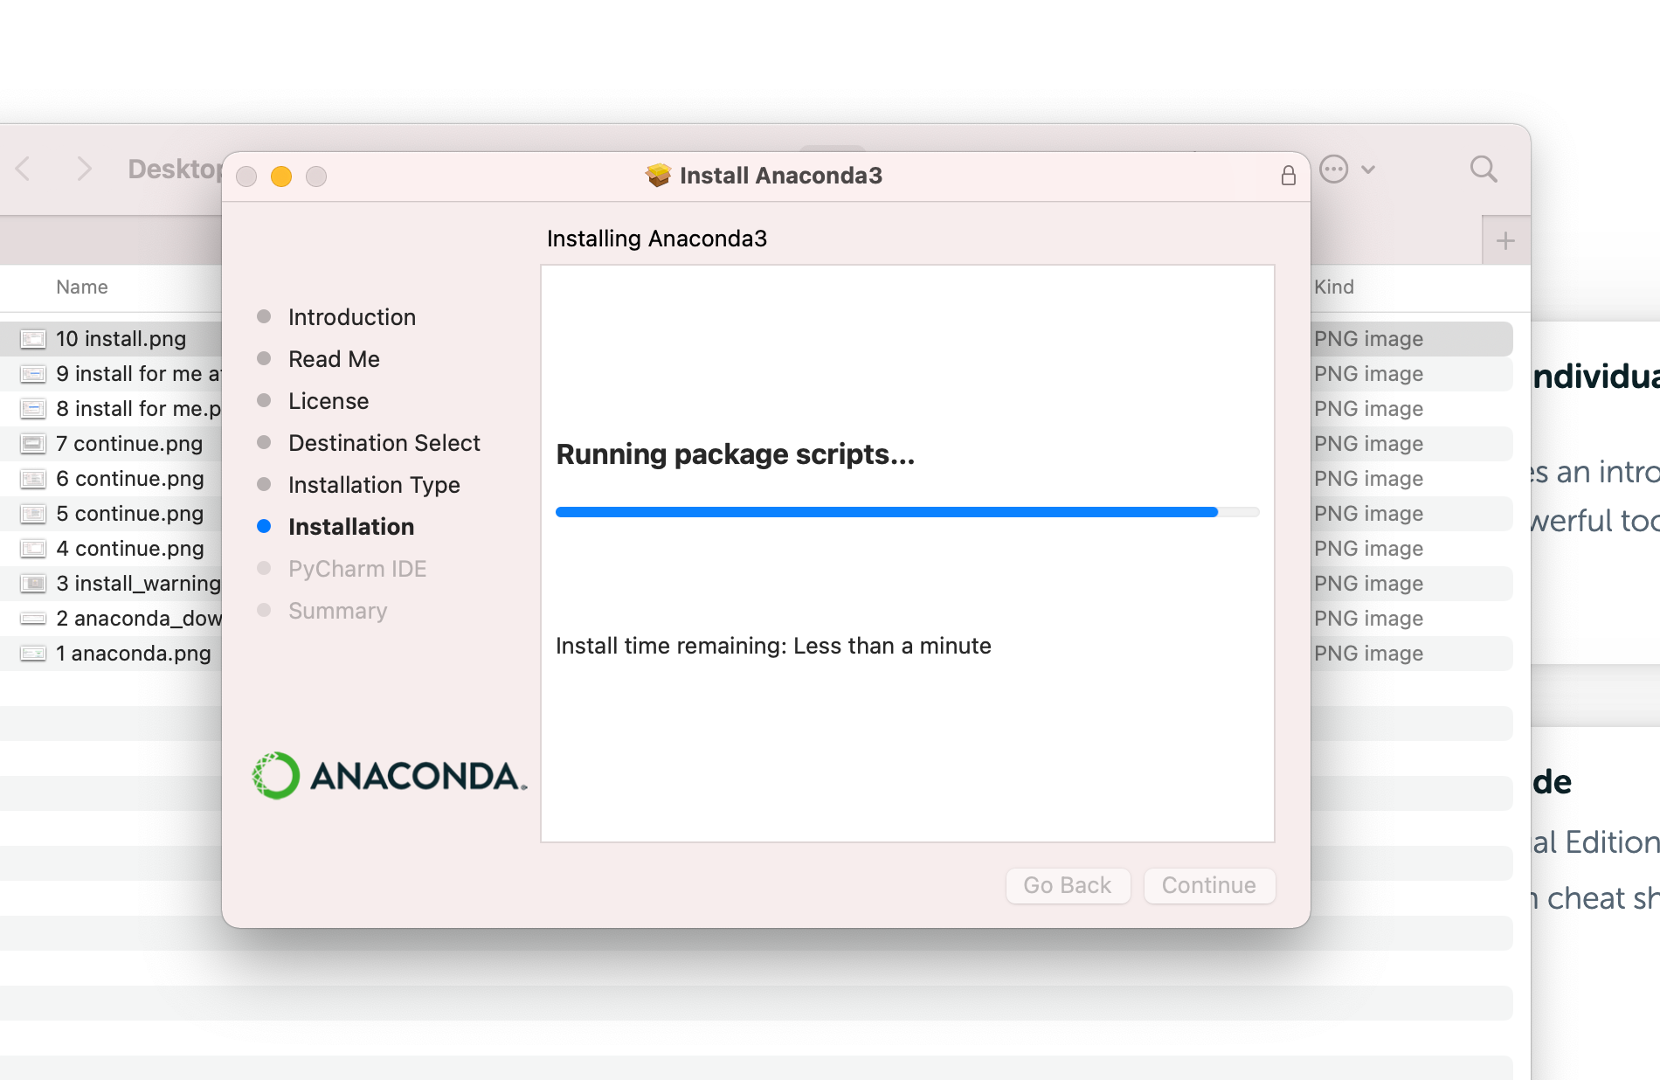Screen dimensions: 1660x1080
Task: Click the file icon next to 1 anaconda.png
Action: (x=33, y=653)
